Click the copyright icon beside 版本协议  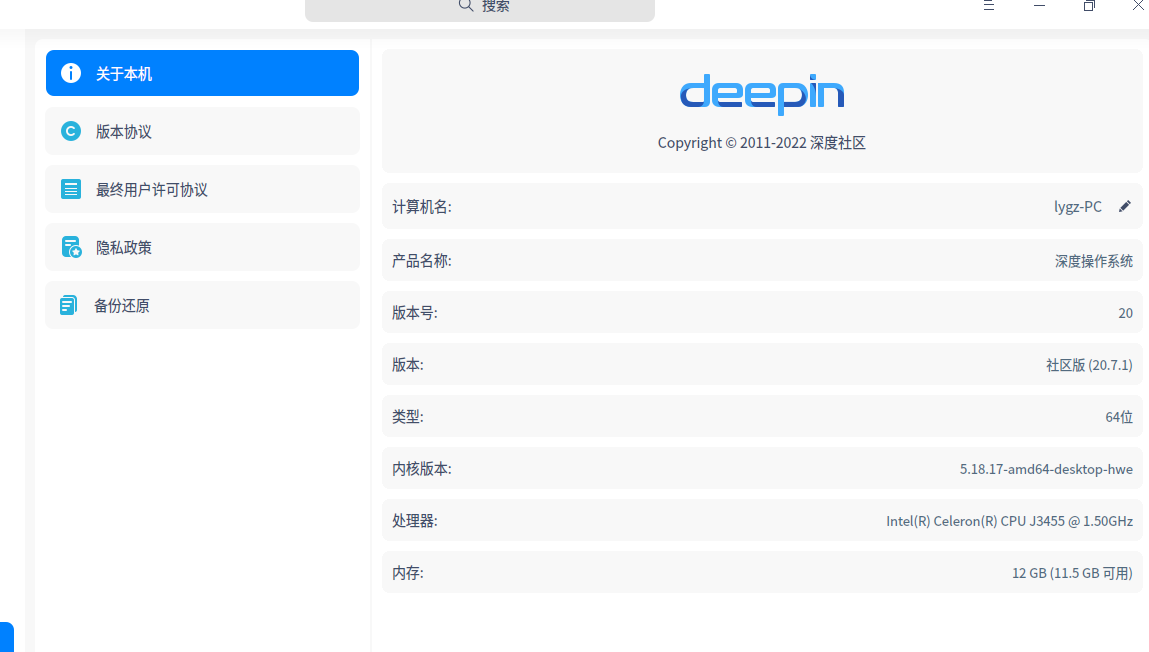[71, 131]
